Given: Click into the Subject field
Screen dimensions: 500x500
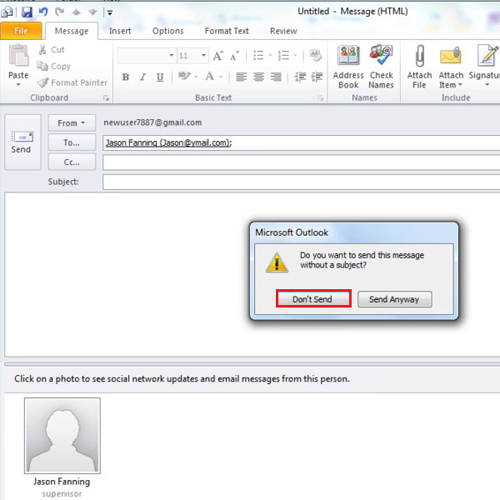Looking at the screenshot, I should point(301,182).
